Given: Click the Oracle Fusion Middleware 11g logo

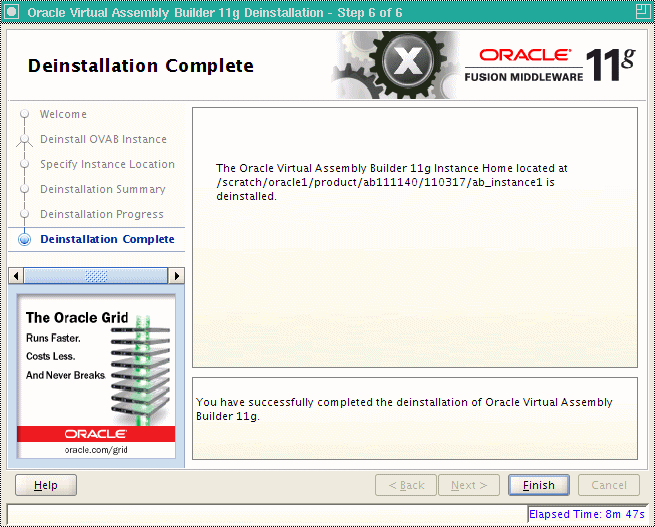Looking at the screenshot, I should [550, 65].
